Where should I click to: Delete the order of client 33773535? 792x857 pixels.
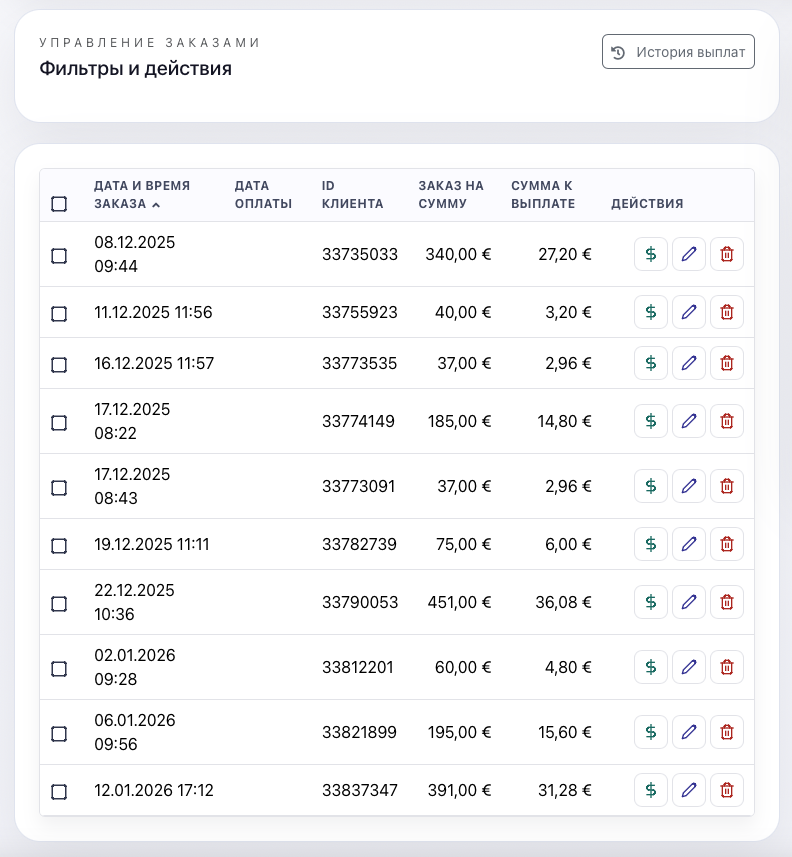pos(727,363)
